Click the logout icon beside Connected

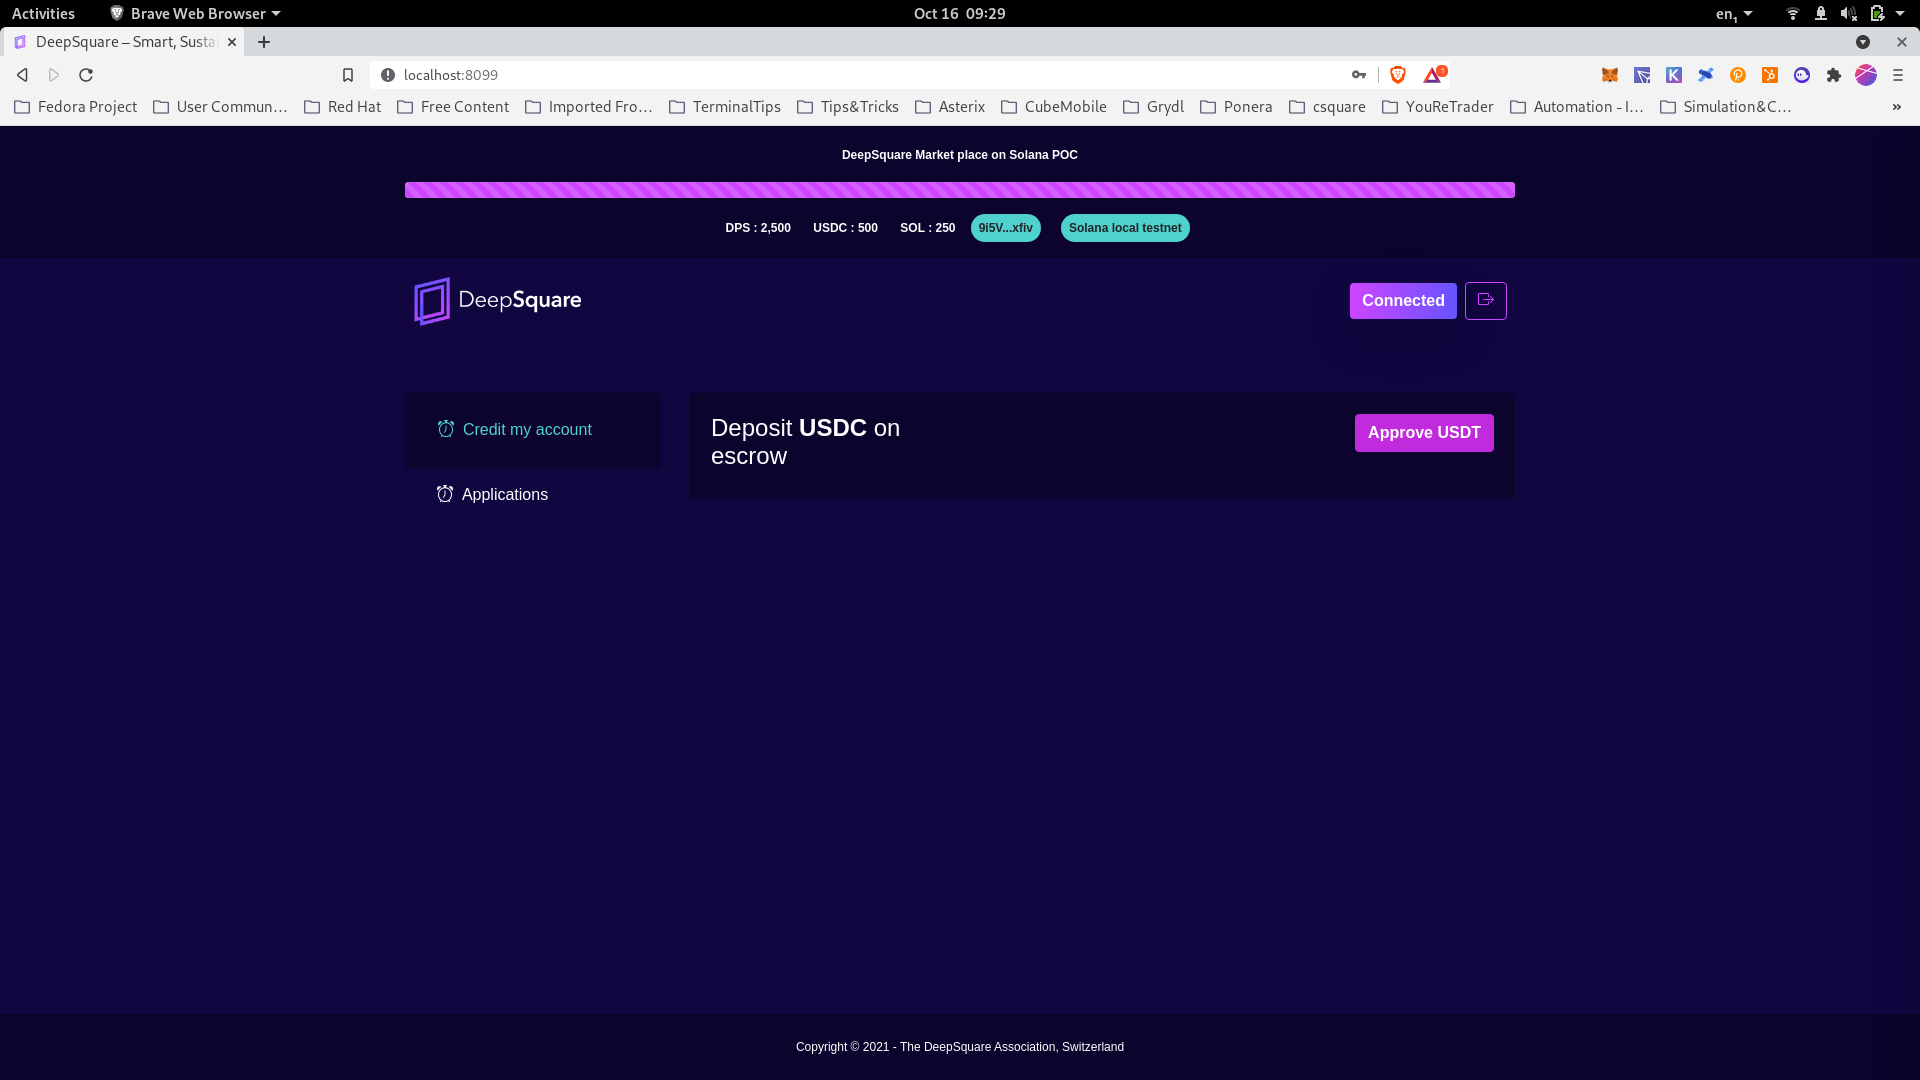(x=1485, y=300)
